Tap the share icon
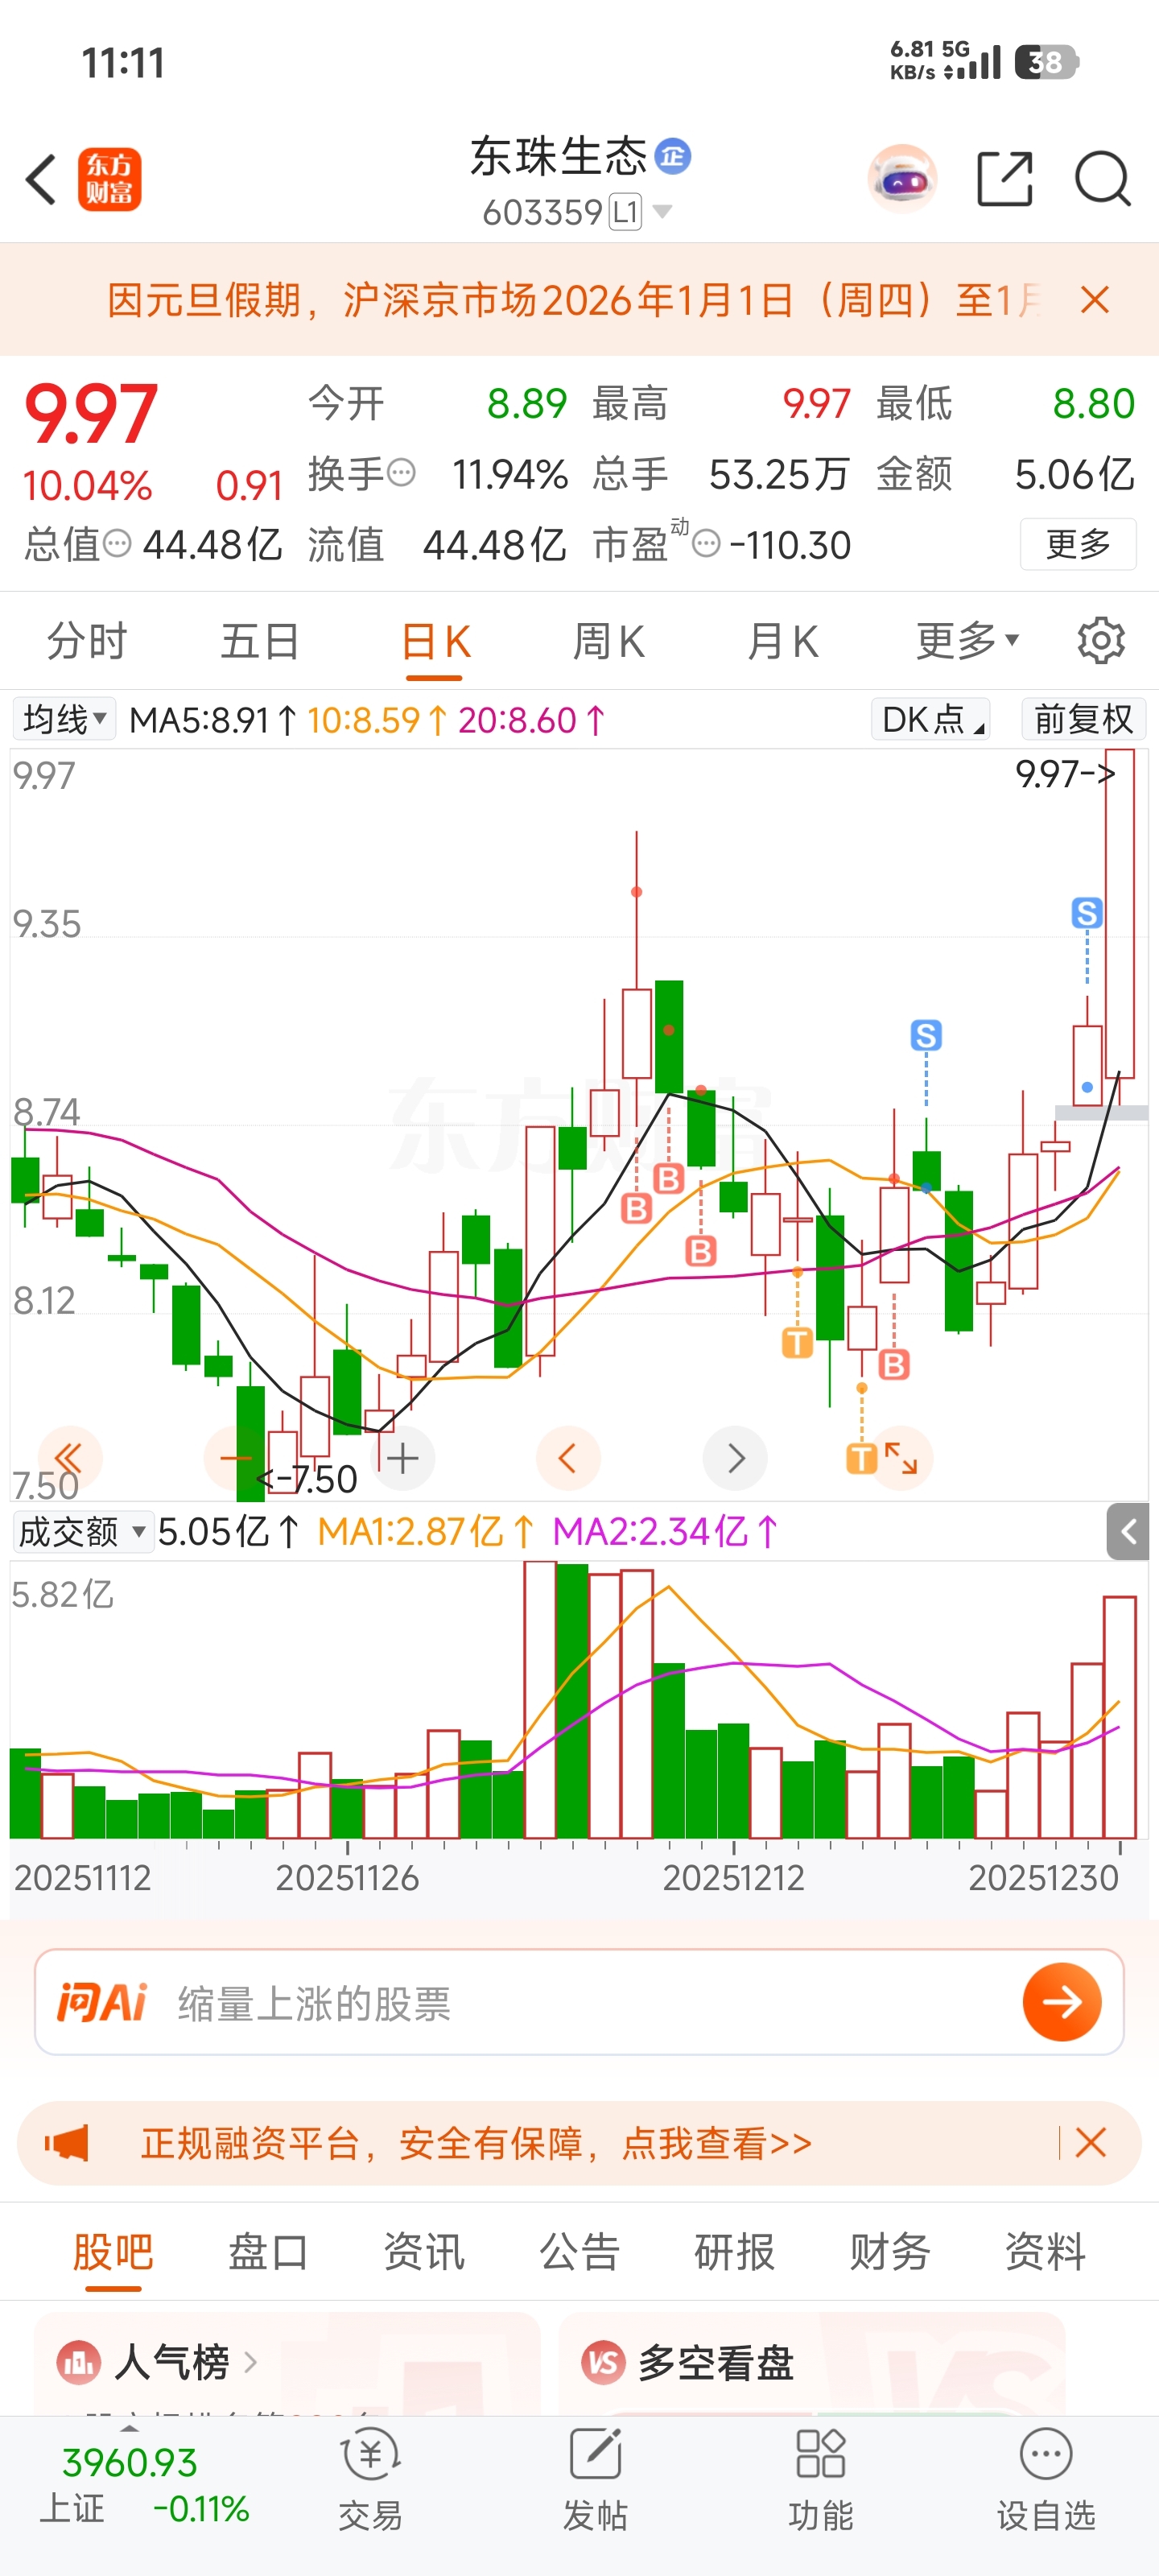 click(x=1004, y=179)
